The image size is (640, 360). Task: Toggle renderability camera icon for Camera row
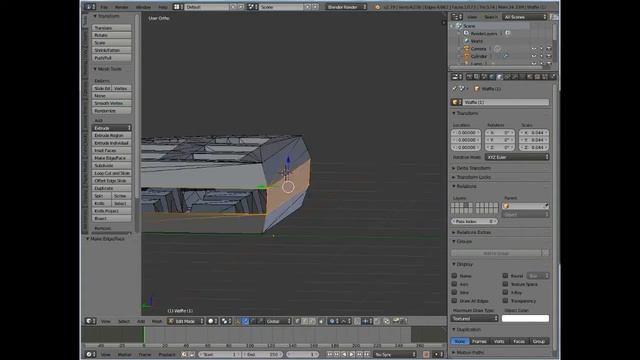point(549,49)
